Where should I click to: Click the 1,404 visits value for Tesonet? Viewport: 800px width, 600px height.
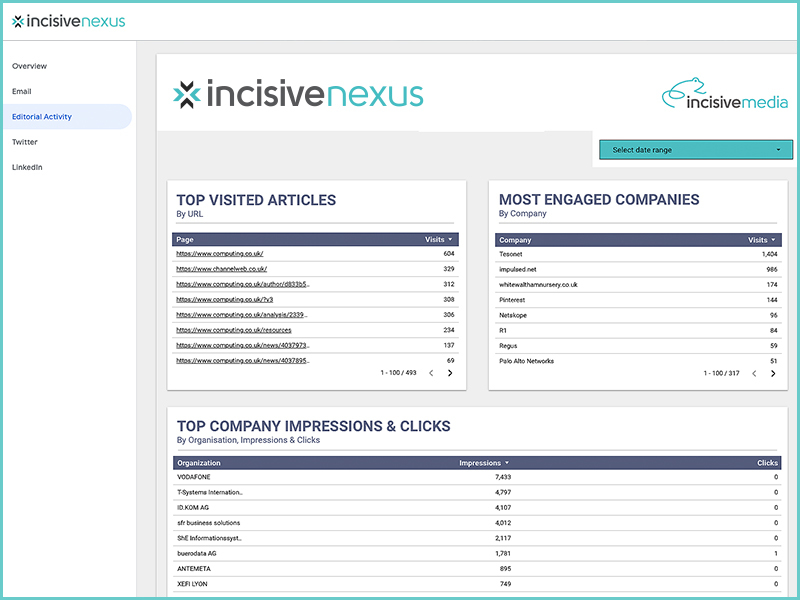[x=769, y=254]
